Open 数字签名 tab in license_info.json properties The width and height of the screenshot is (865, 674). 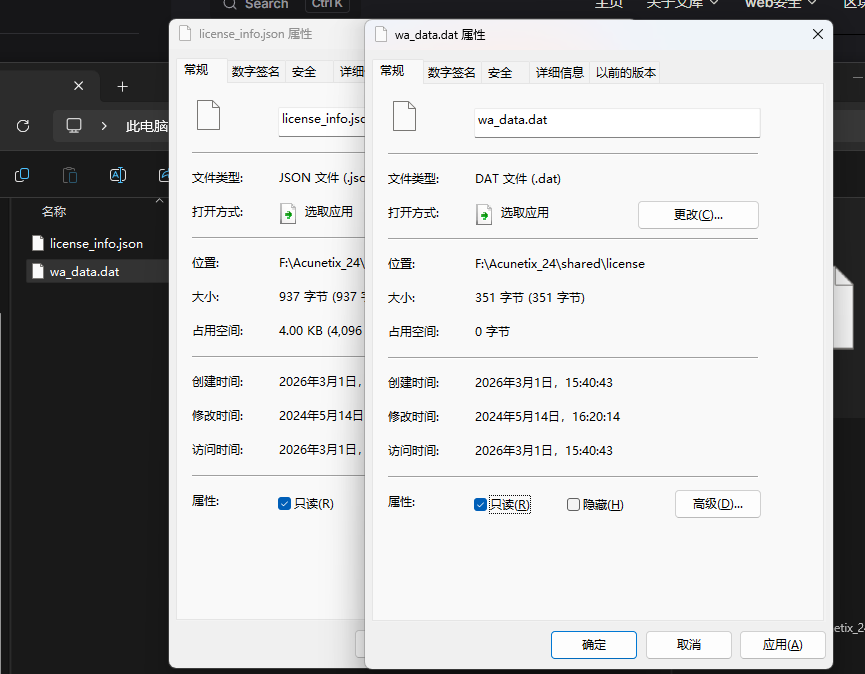[x=256, y=72]
